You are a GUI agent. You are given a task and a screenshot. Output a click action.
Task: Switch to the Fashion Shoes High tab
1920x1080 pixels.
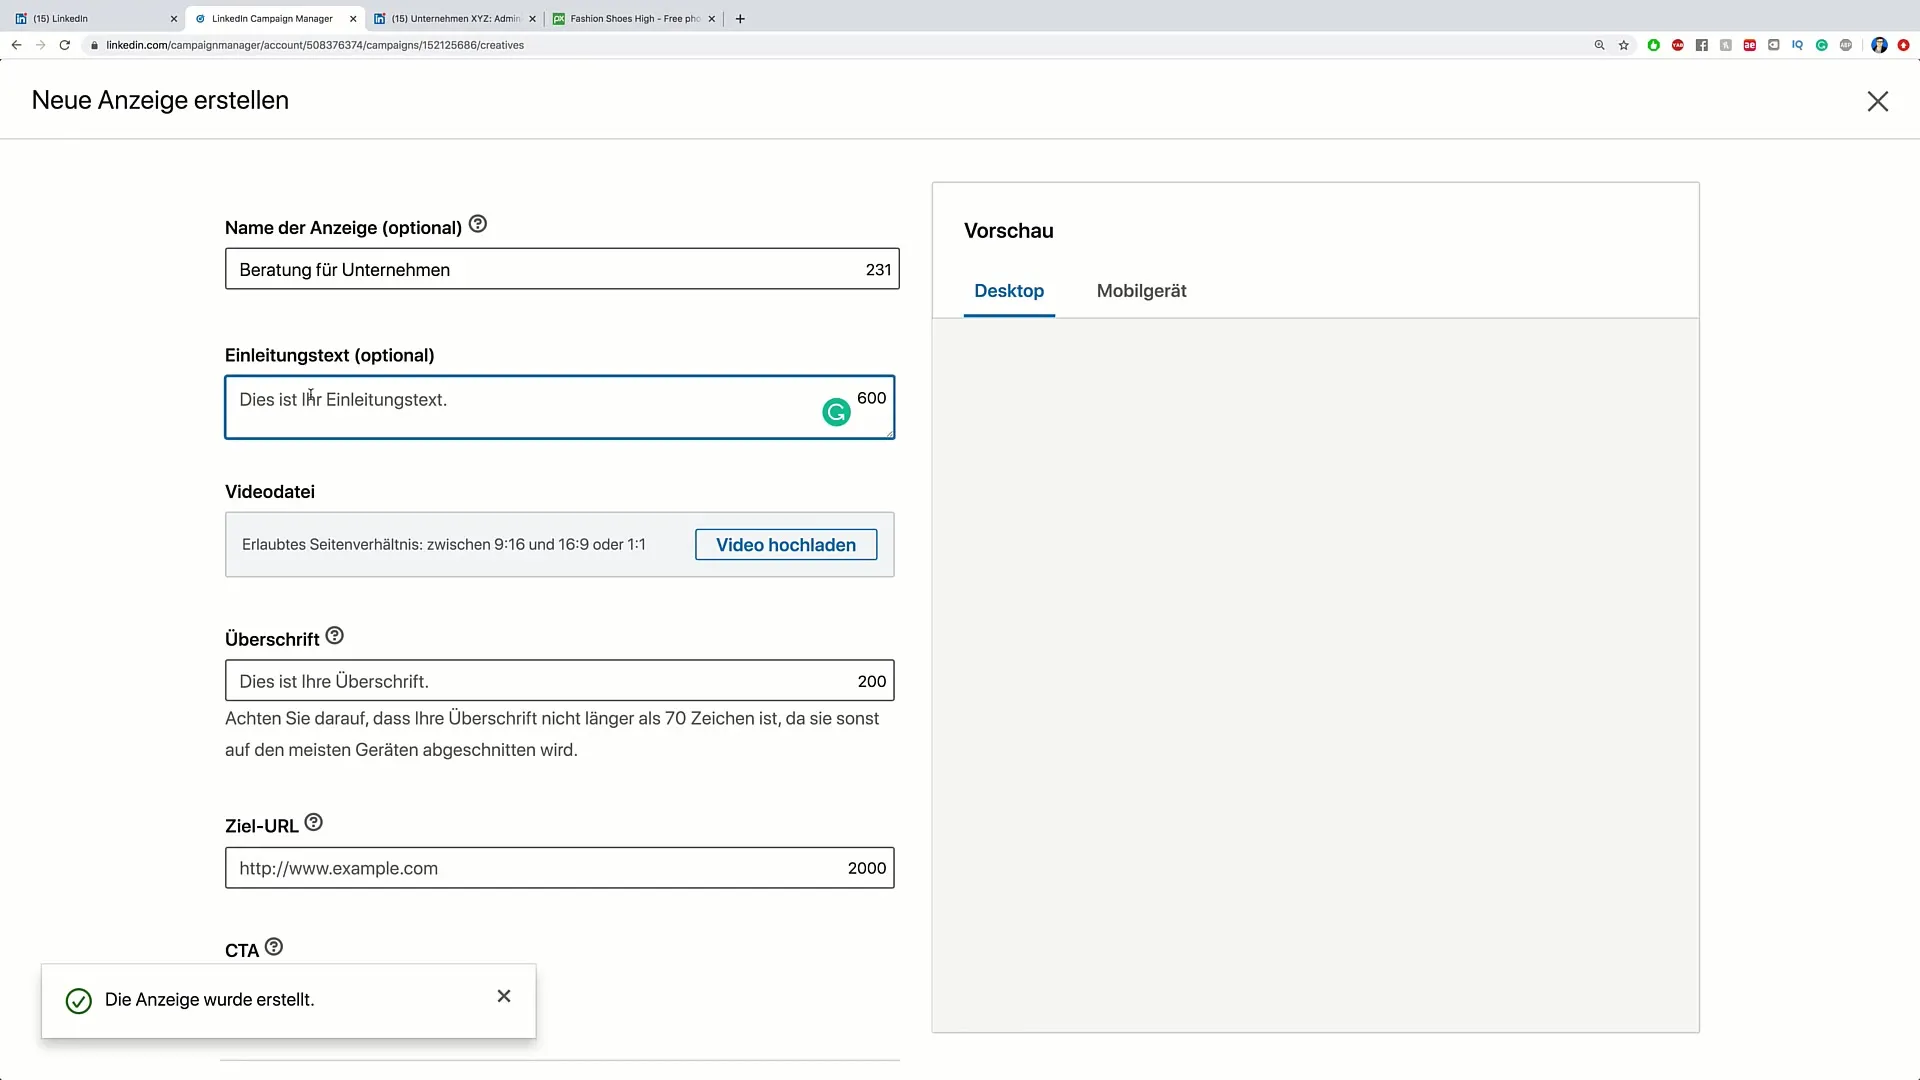634,18
